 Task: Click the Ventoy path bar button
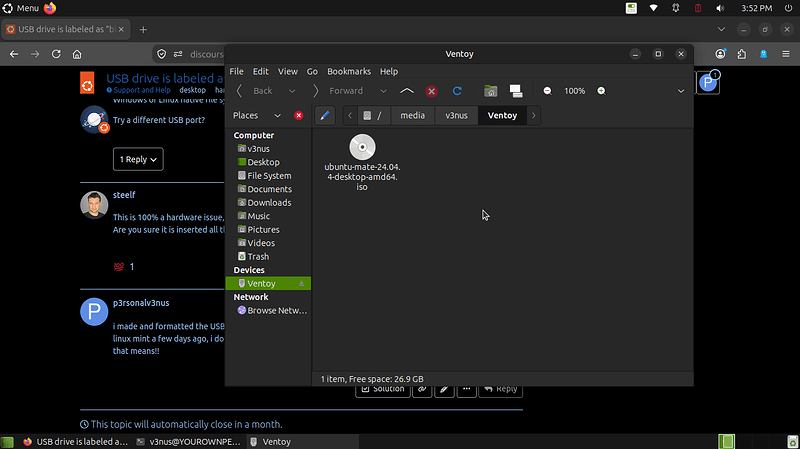tap(502, 115)
